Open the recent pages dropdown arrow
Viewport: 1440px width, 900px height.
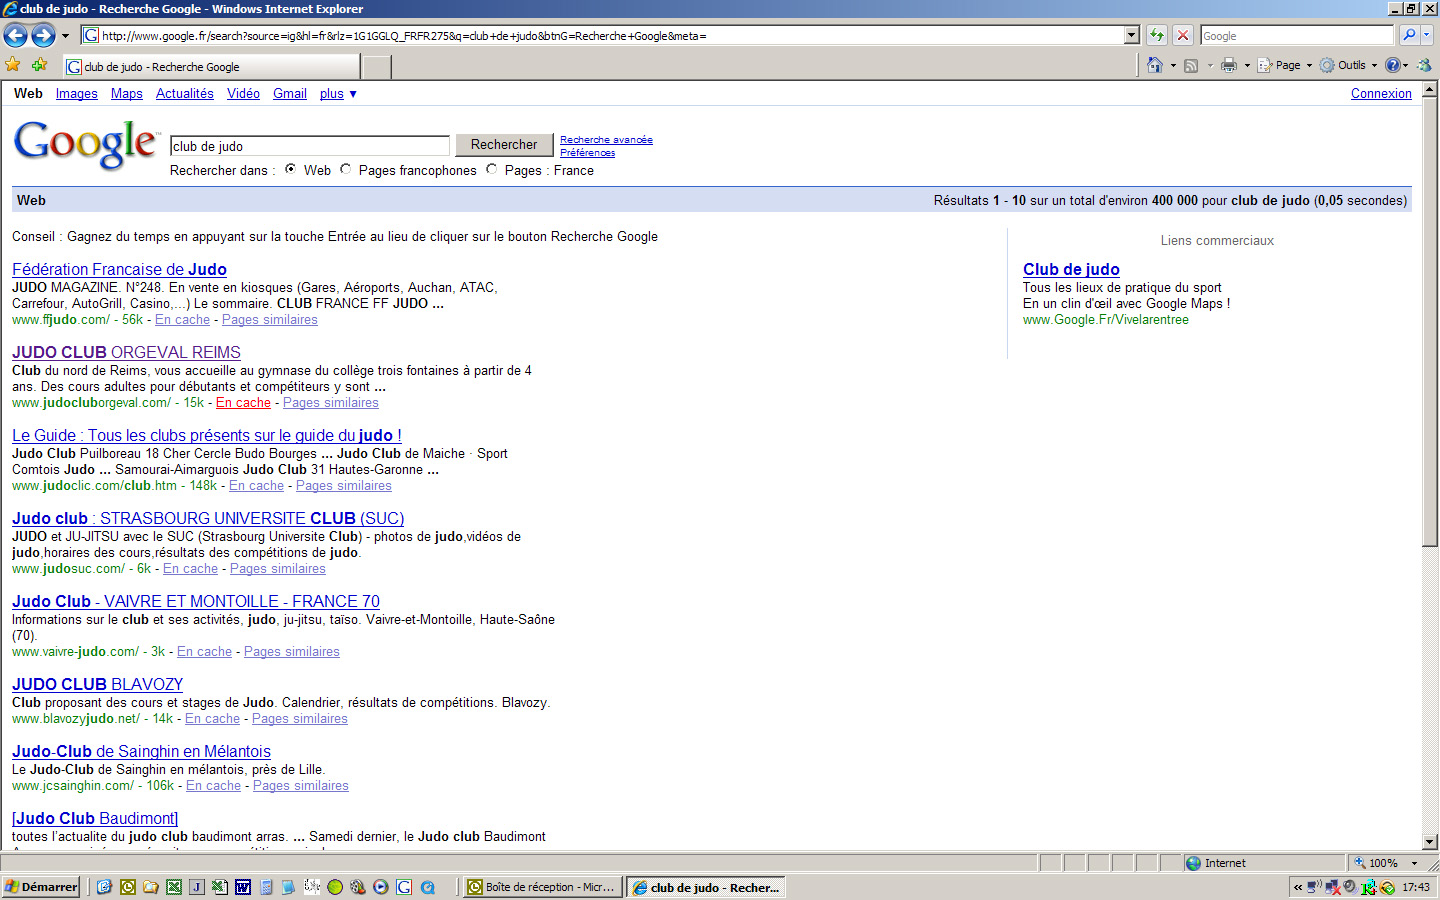tap(66, 36)
